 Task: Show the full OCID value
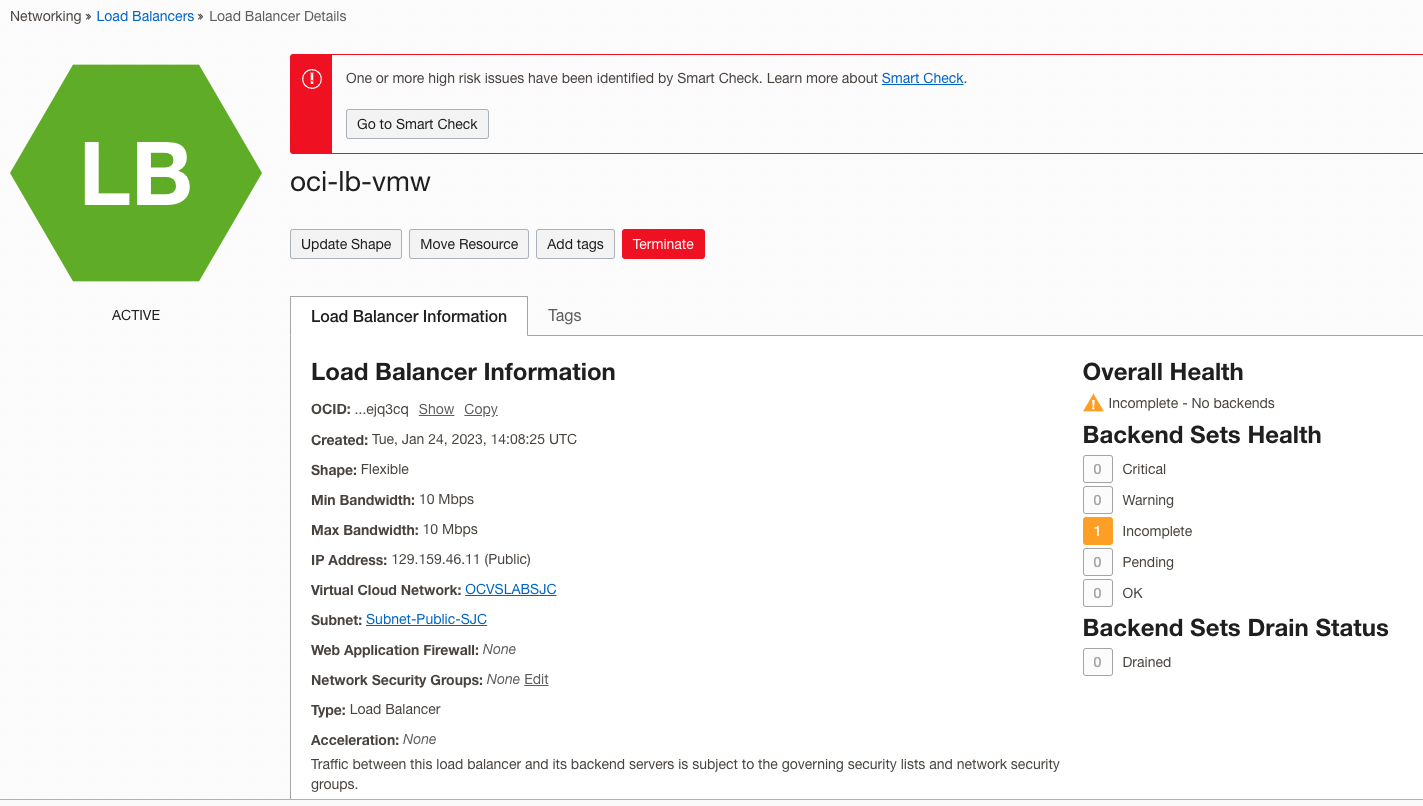pos(436,409)
